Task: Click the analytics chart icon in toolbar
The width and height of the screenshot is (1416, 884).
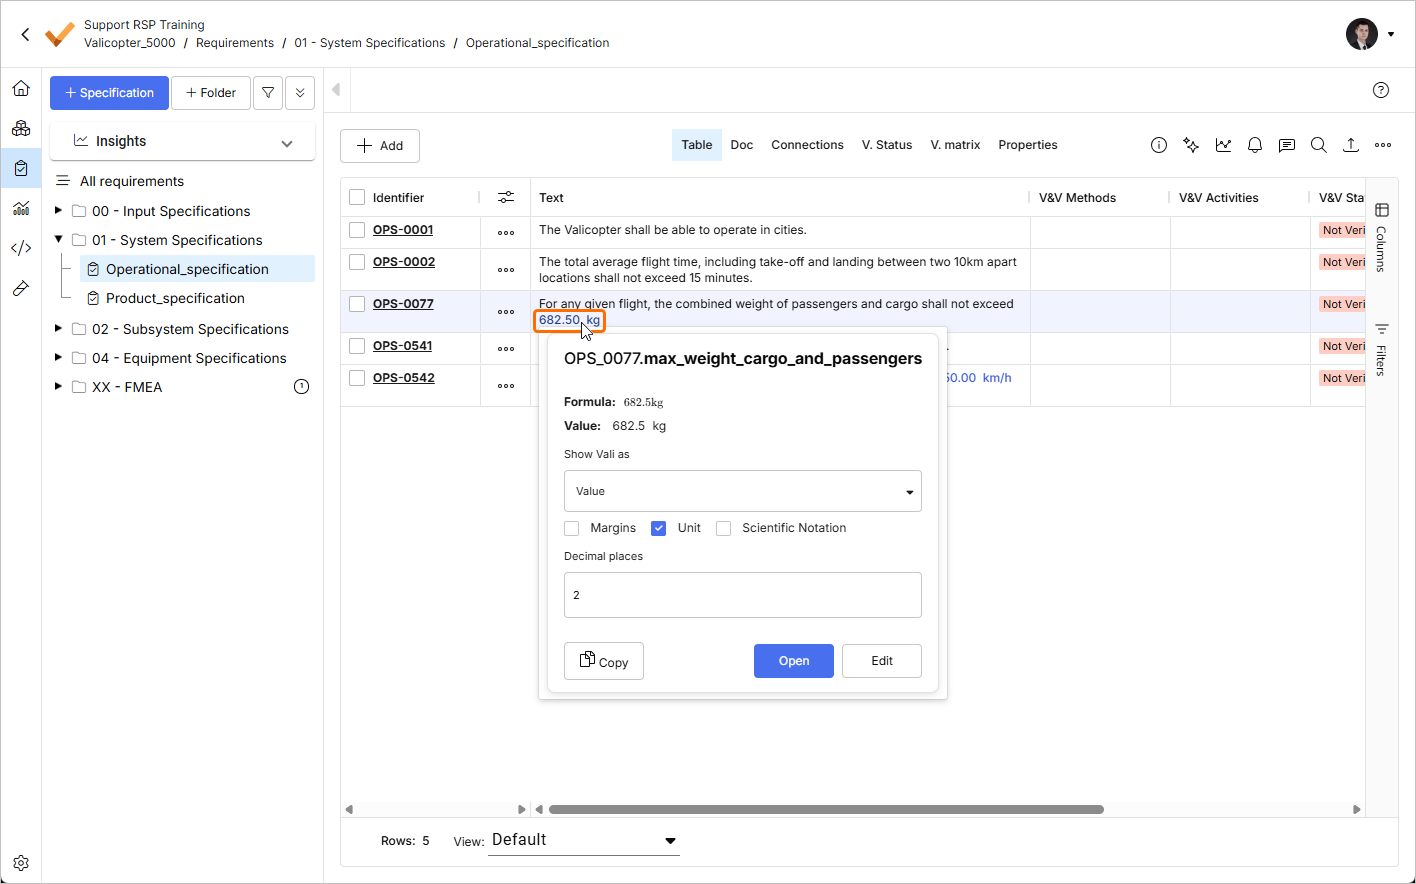Action: (x=1223, y=145)
